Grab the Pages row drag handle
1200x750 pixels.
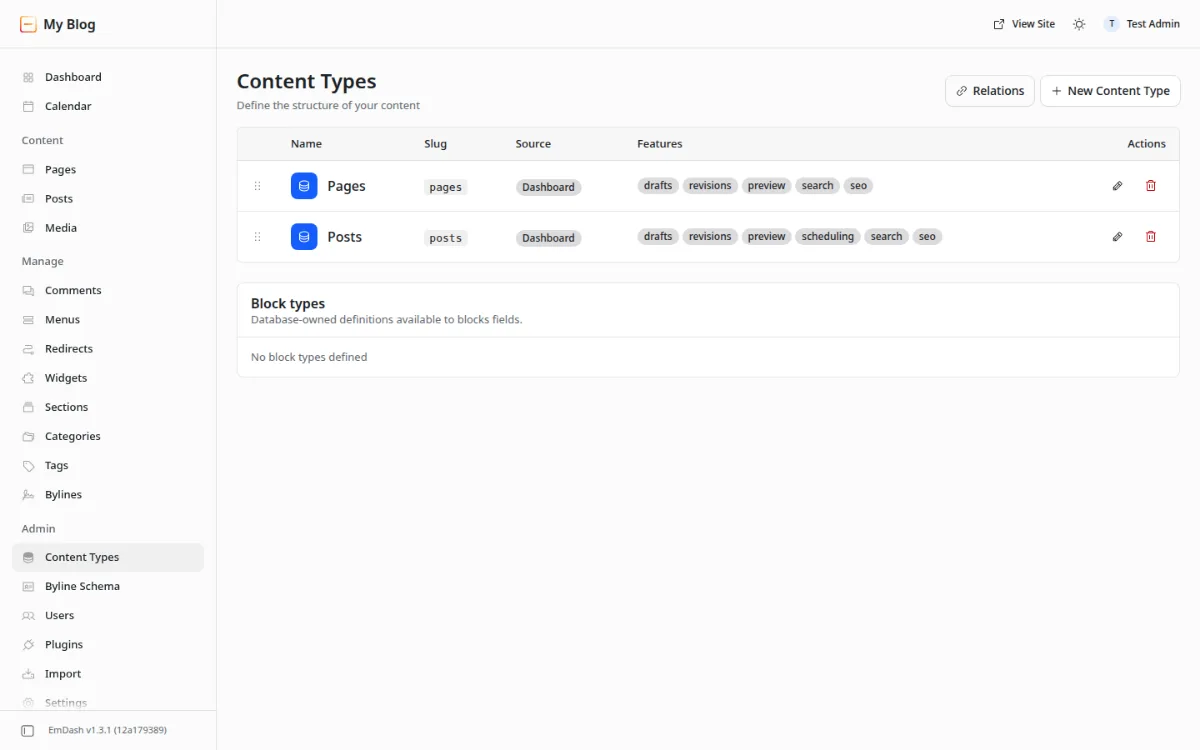click(x=257, y=186)
